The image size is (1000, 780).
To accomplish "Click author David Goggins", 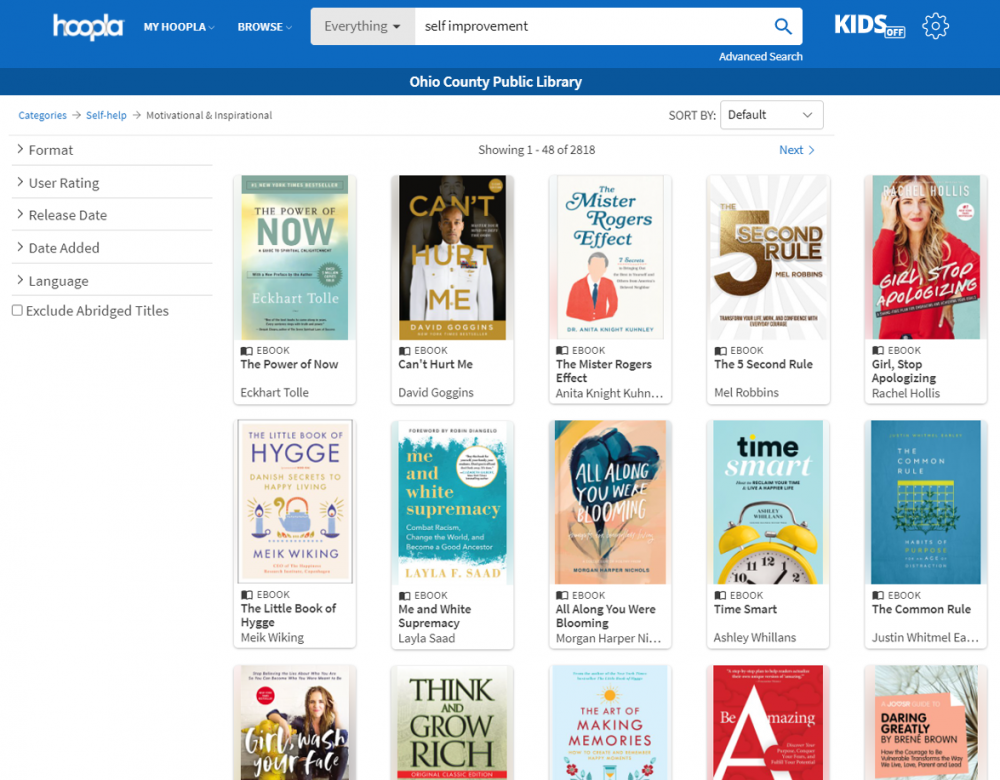I will [436, 393].
